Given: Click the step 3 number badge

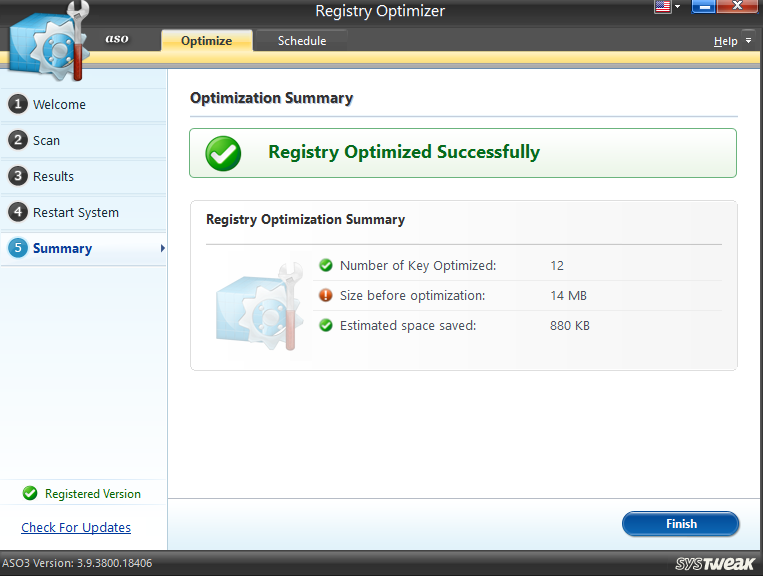Looking at the screenshot, I should coord(18,176).
